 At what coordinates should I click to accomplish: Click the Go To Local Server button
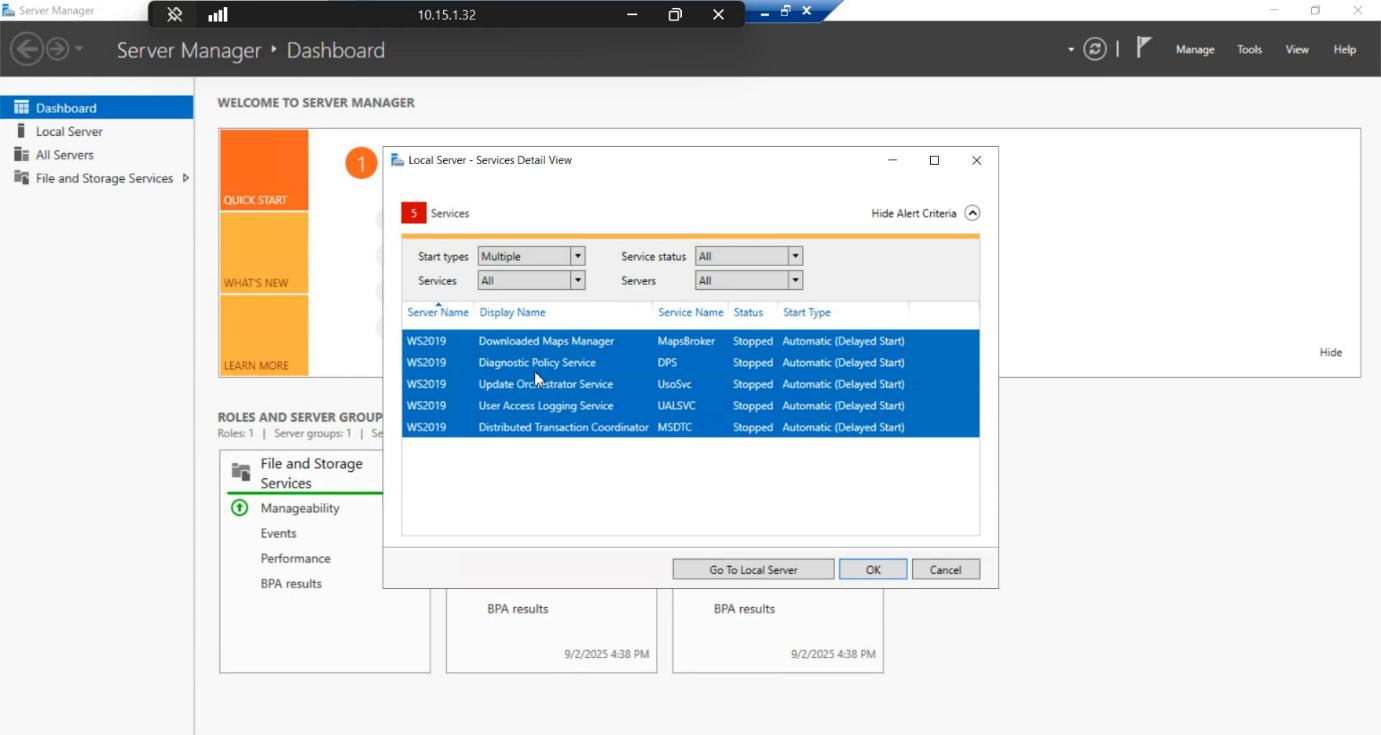[753, 569]
